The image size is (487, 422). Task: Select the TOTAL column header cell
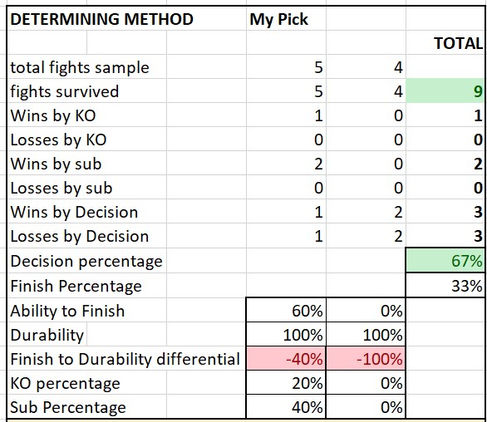tap(445, 43)
